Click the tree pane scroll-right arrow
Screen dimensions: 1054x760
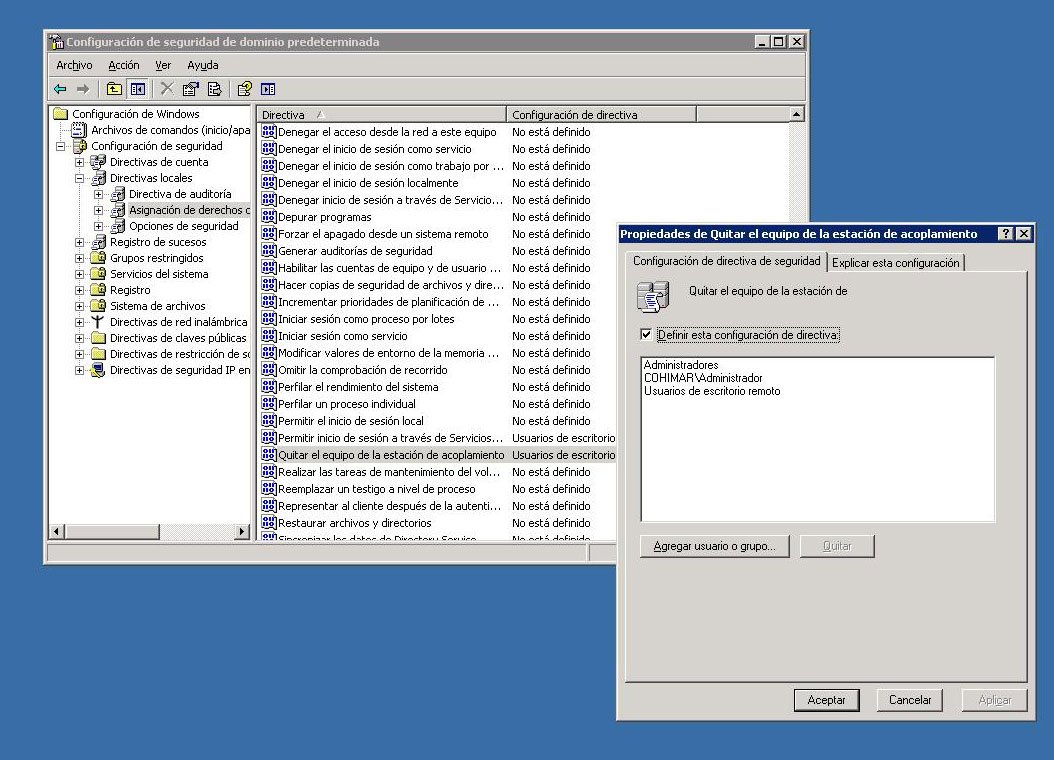pos(242,532)
